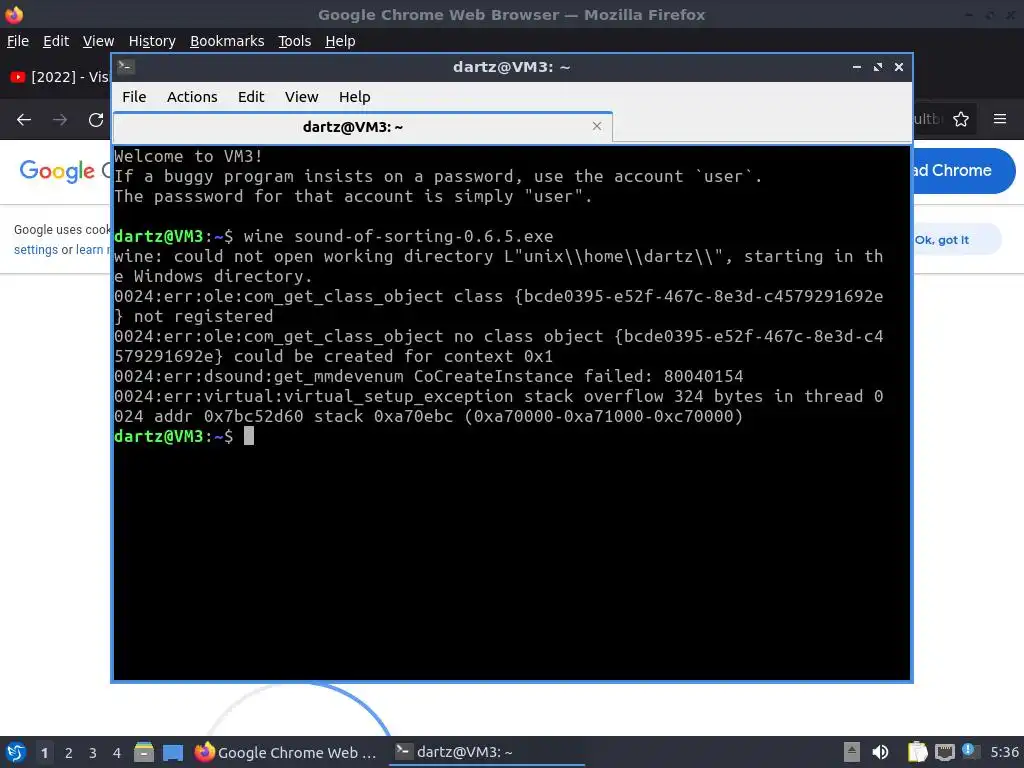Open the terminal File menu

pos(134,97)
